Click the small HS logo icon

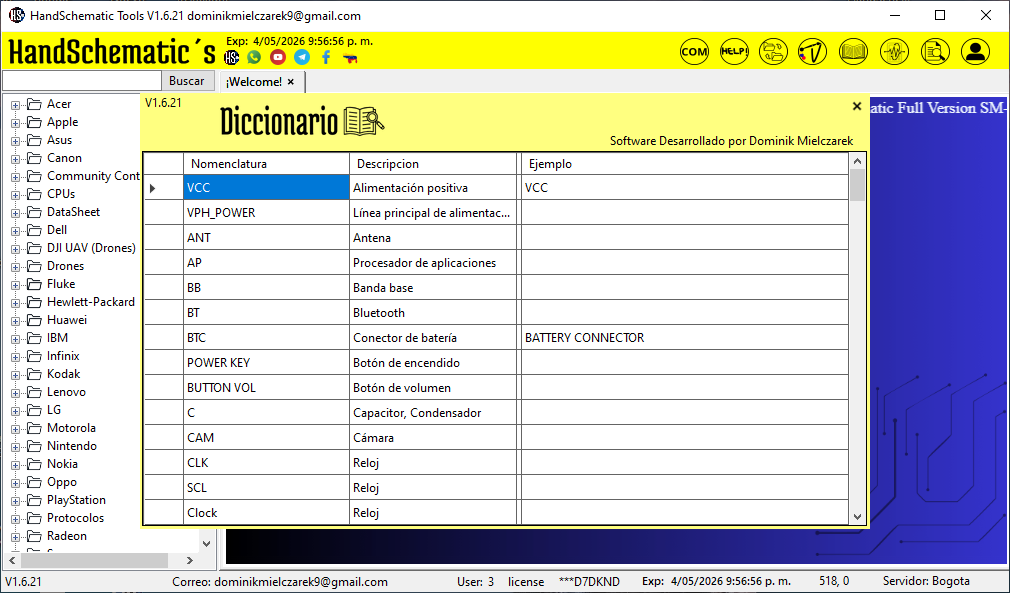pyautogui.click(x=231, y=57)
